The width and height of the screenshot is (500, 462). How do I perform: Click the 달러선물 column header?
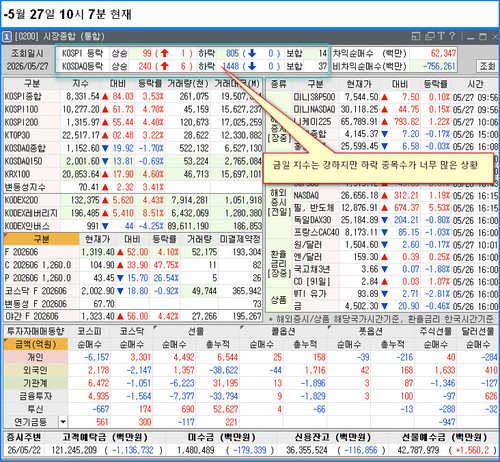tap(478, 331)
